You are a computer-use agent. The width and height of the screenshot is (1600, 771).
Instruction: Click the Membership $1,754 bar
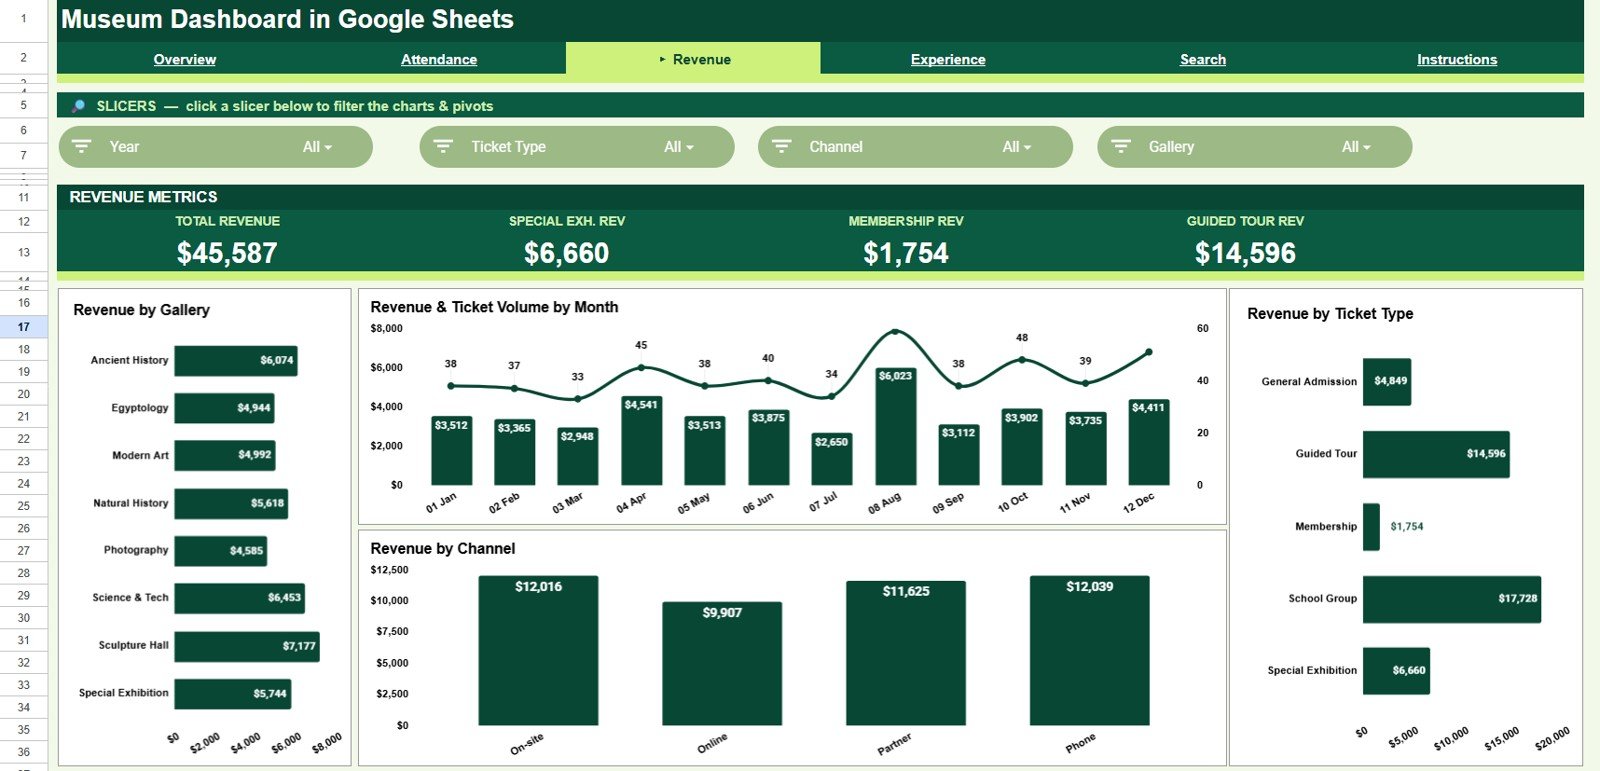[1371, 527]
